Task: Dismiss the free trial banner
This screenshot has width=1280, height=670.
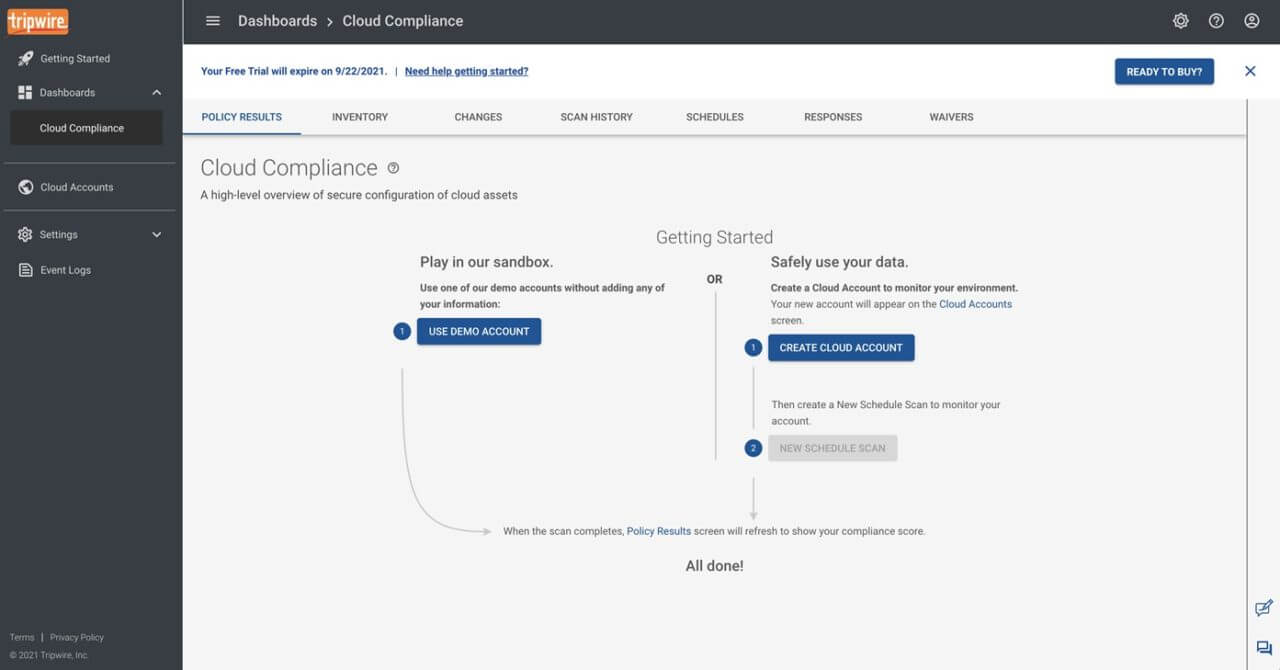Action: 1250,71
